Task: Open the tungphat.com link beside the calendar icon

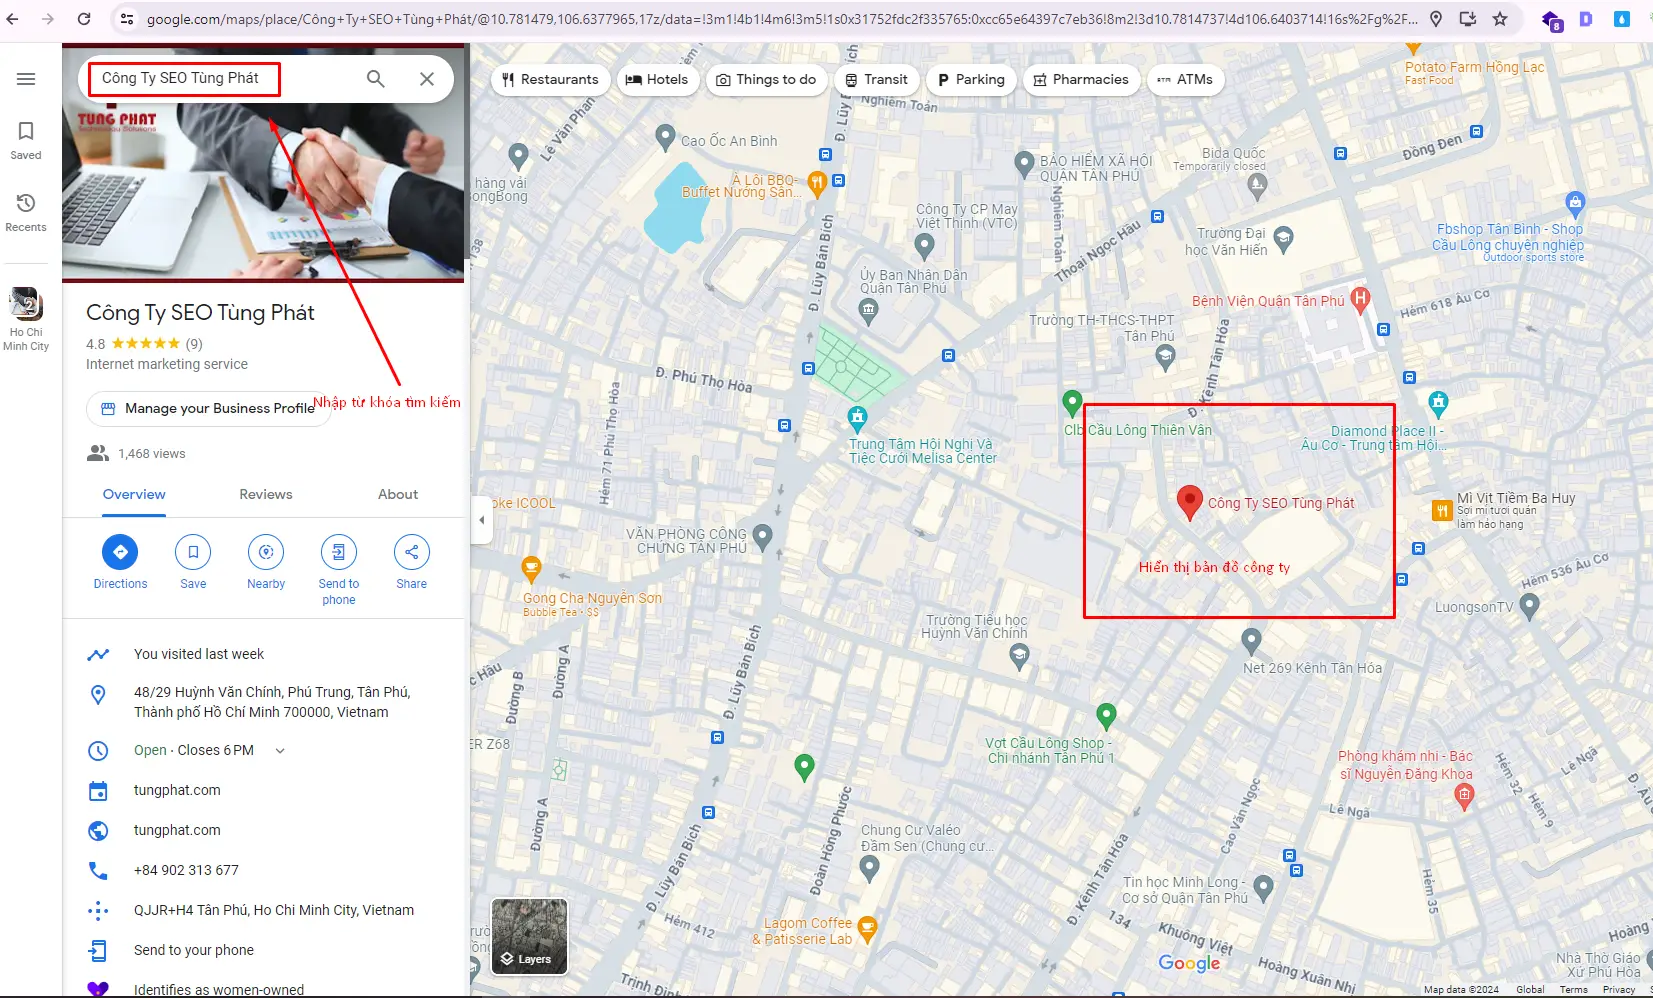Action: click(177, 790)
